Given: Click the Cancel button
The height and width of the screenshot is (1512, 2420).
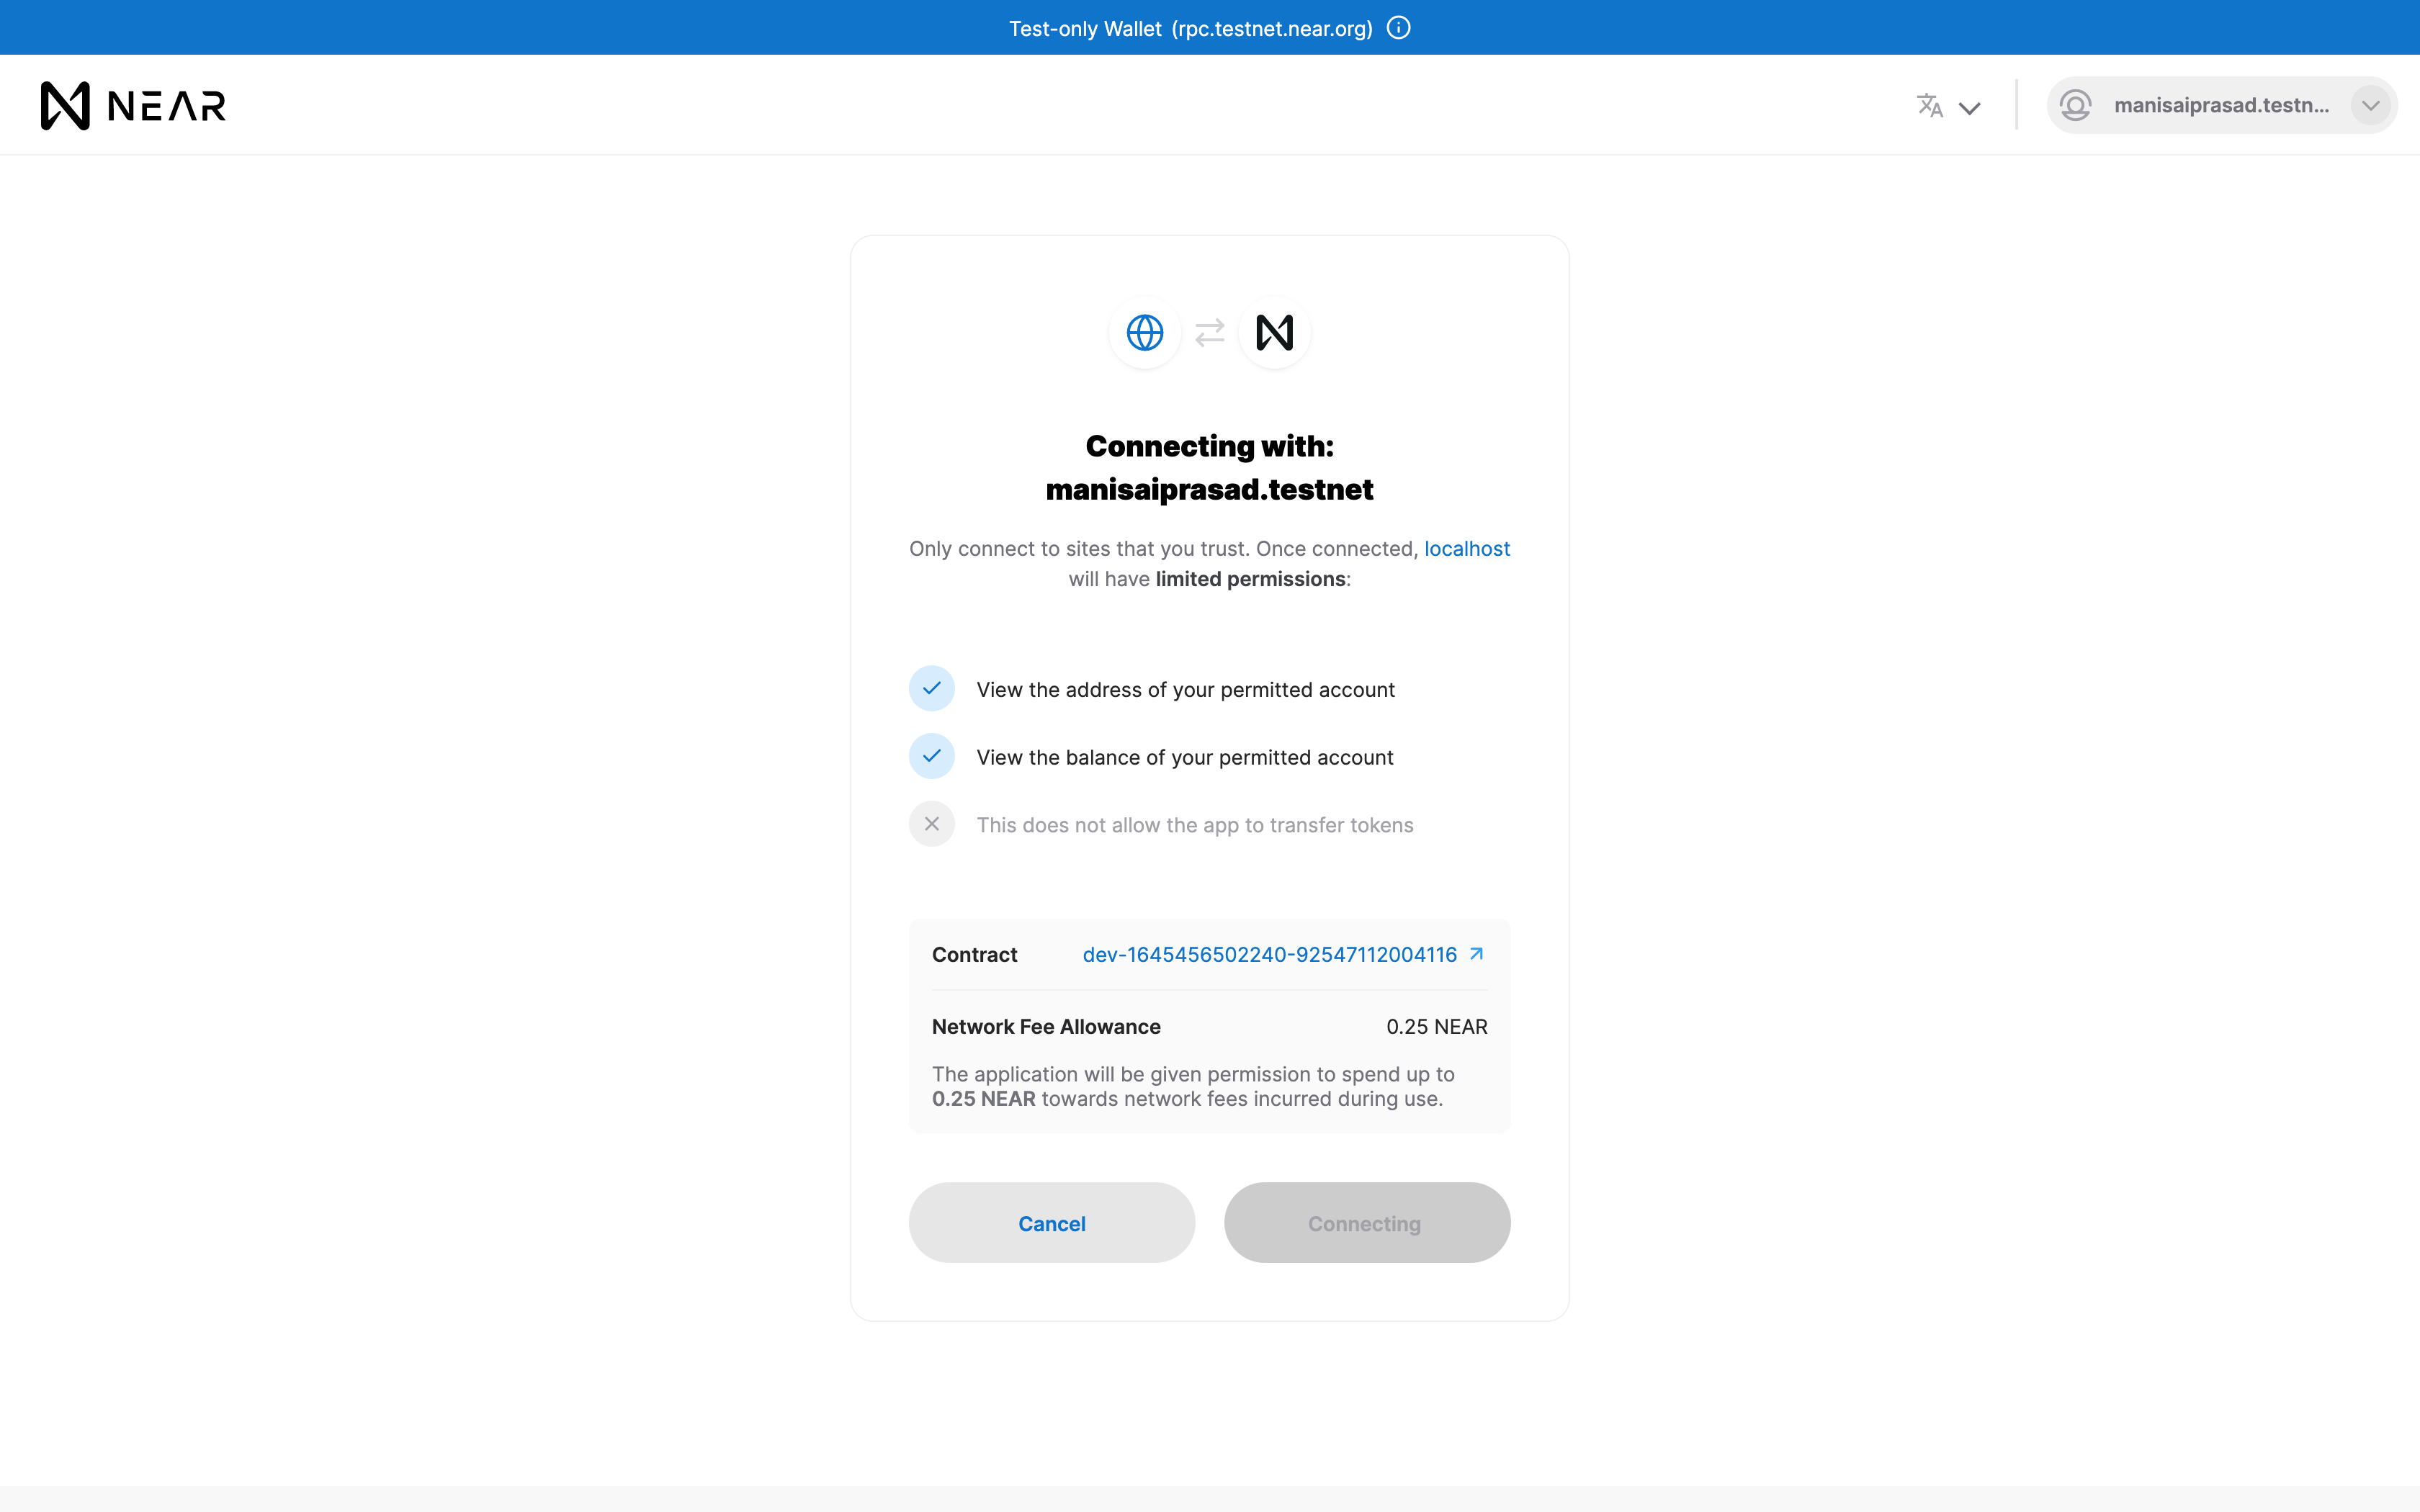Looking at the screenshot, I should coord(1051,1223).
